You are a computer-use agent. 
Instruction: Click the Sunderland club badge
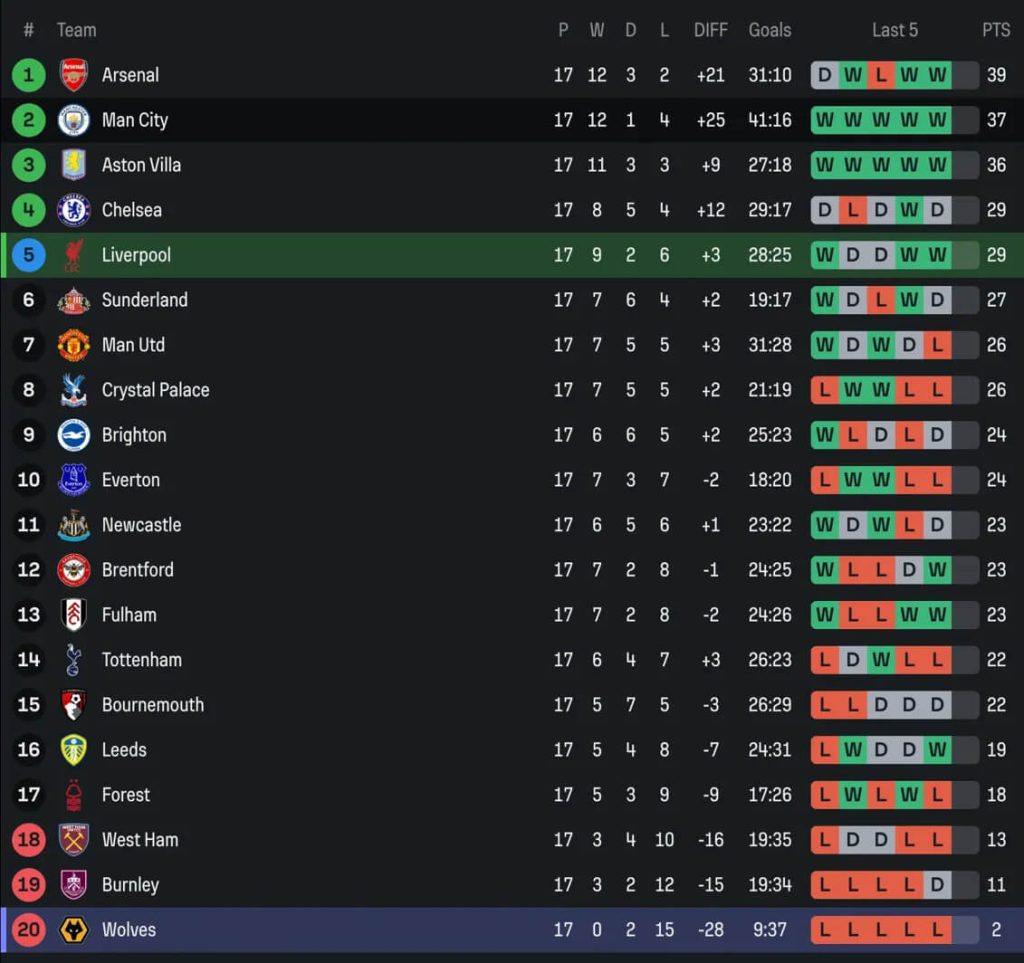point(74,300)
